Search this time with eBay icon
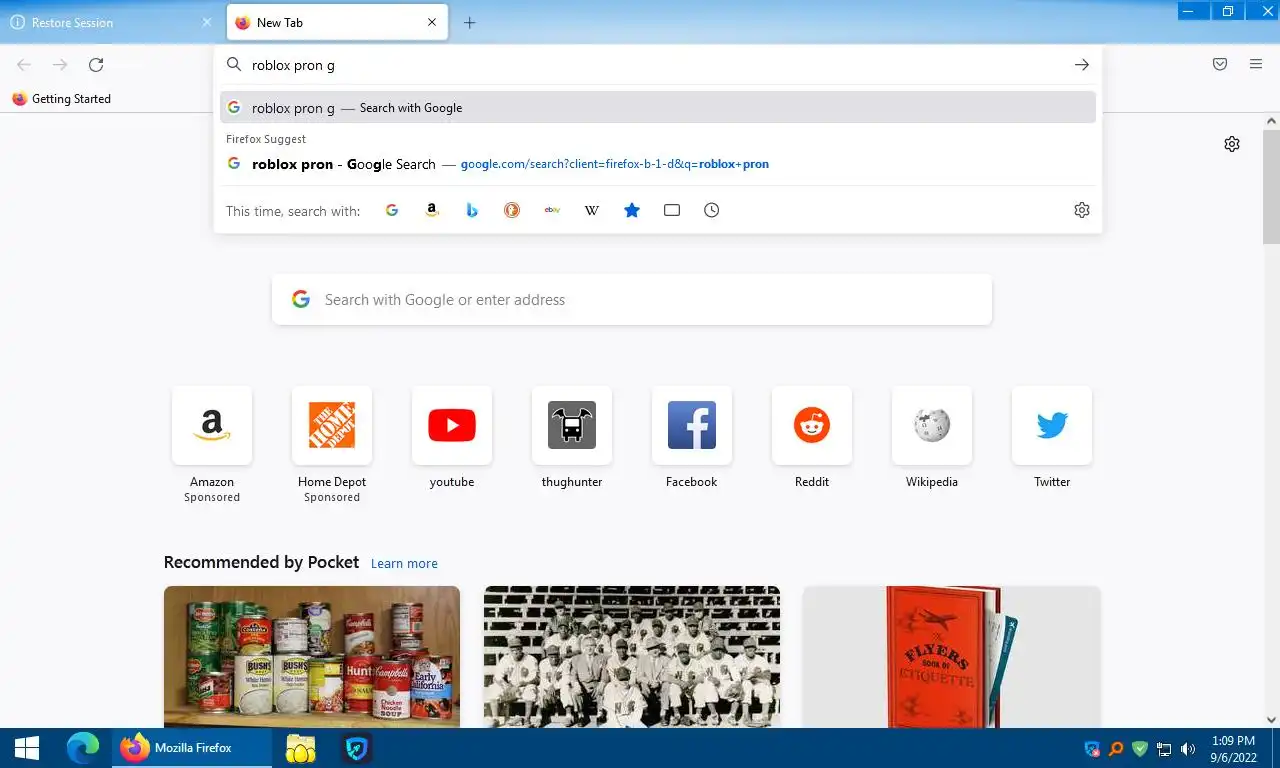 [552, 210]
